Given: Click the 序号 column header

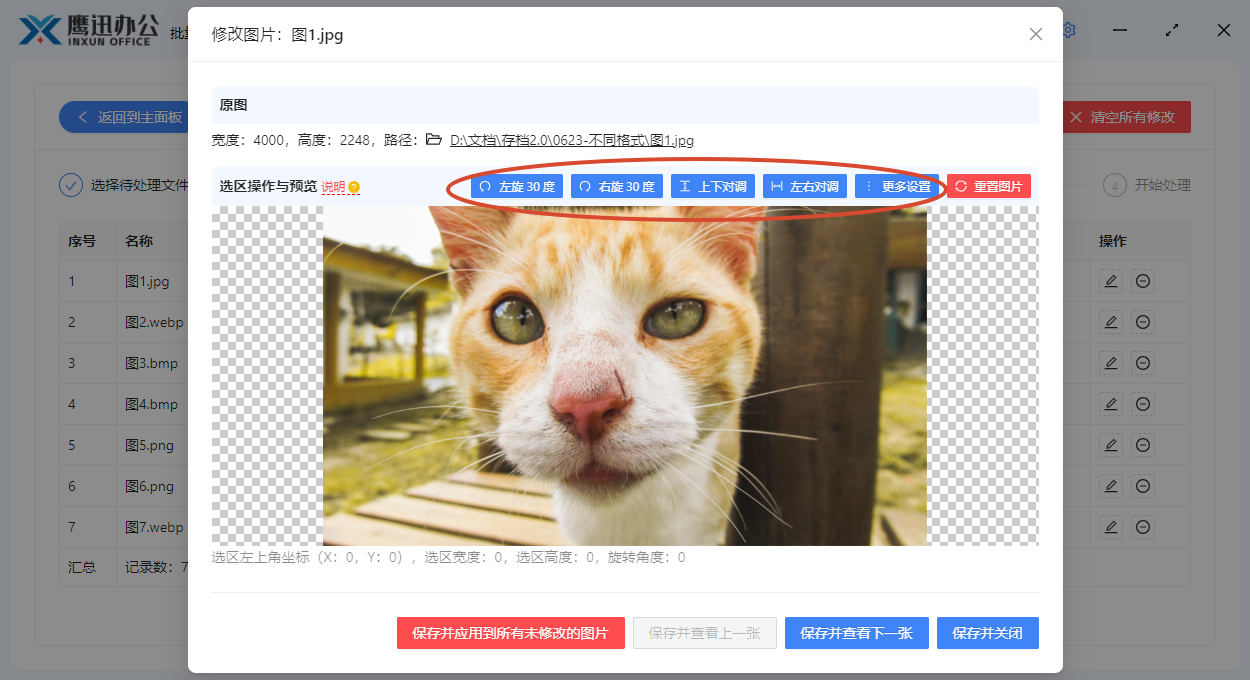Looking at the screenshot, I should pos(82,241).
